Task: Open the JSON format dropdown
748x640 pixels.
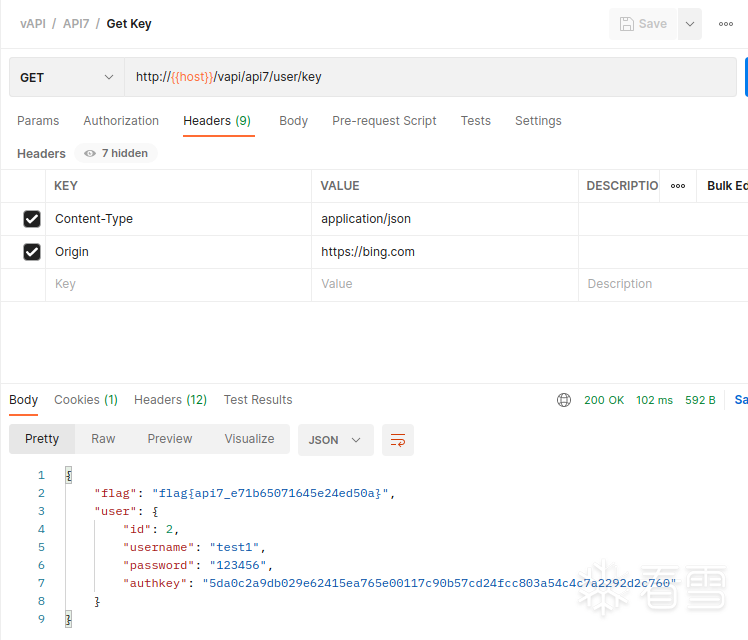Action: [x=335, y=440]
